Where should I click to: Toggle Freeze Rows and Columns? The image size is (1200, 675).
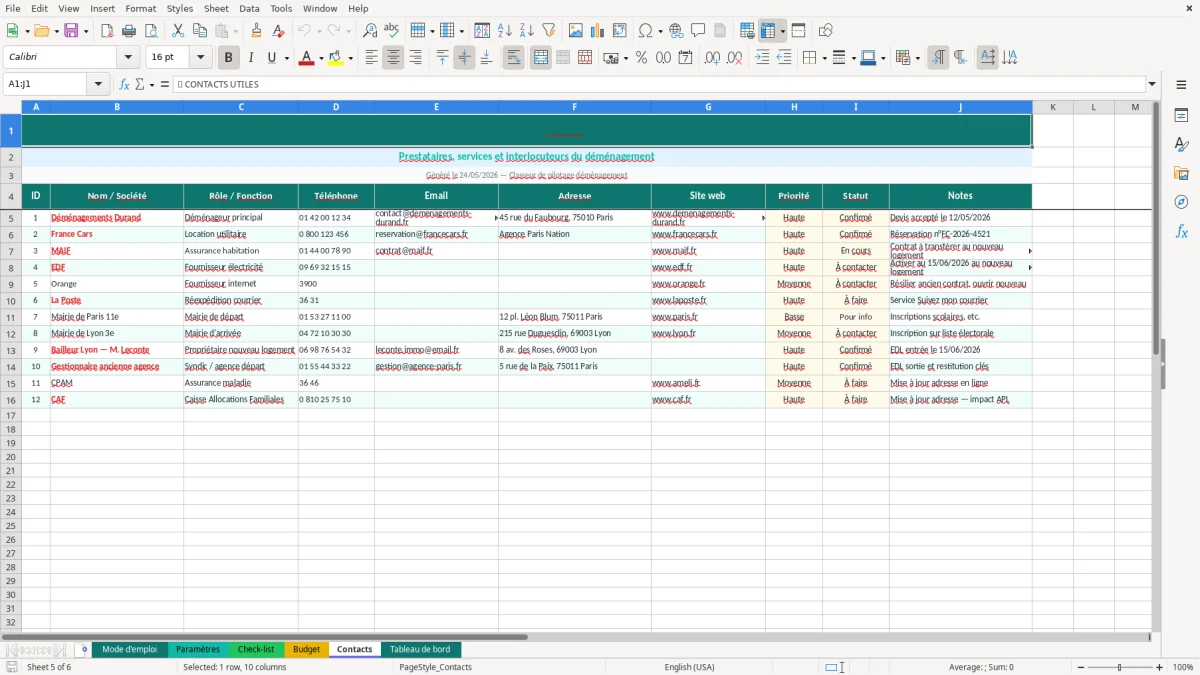(768, 31)
